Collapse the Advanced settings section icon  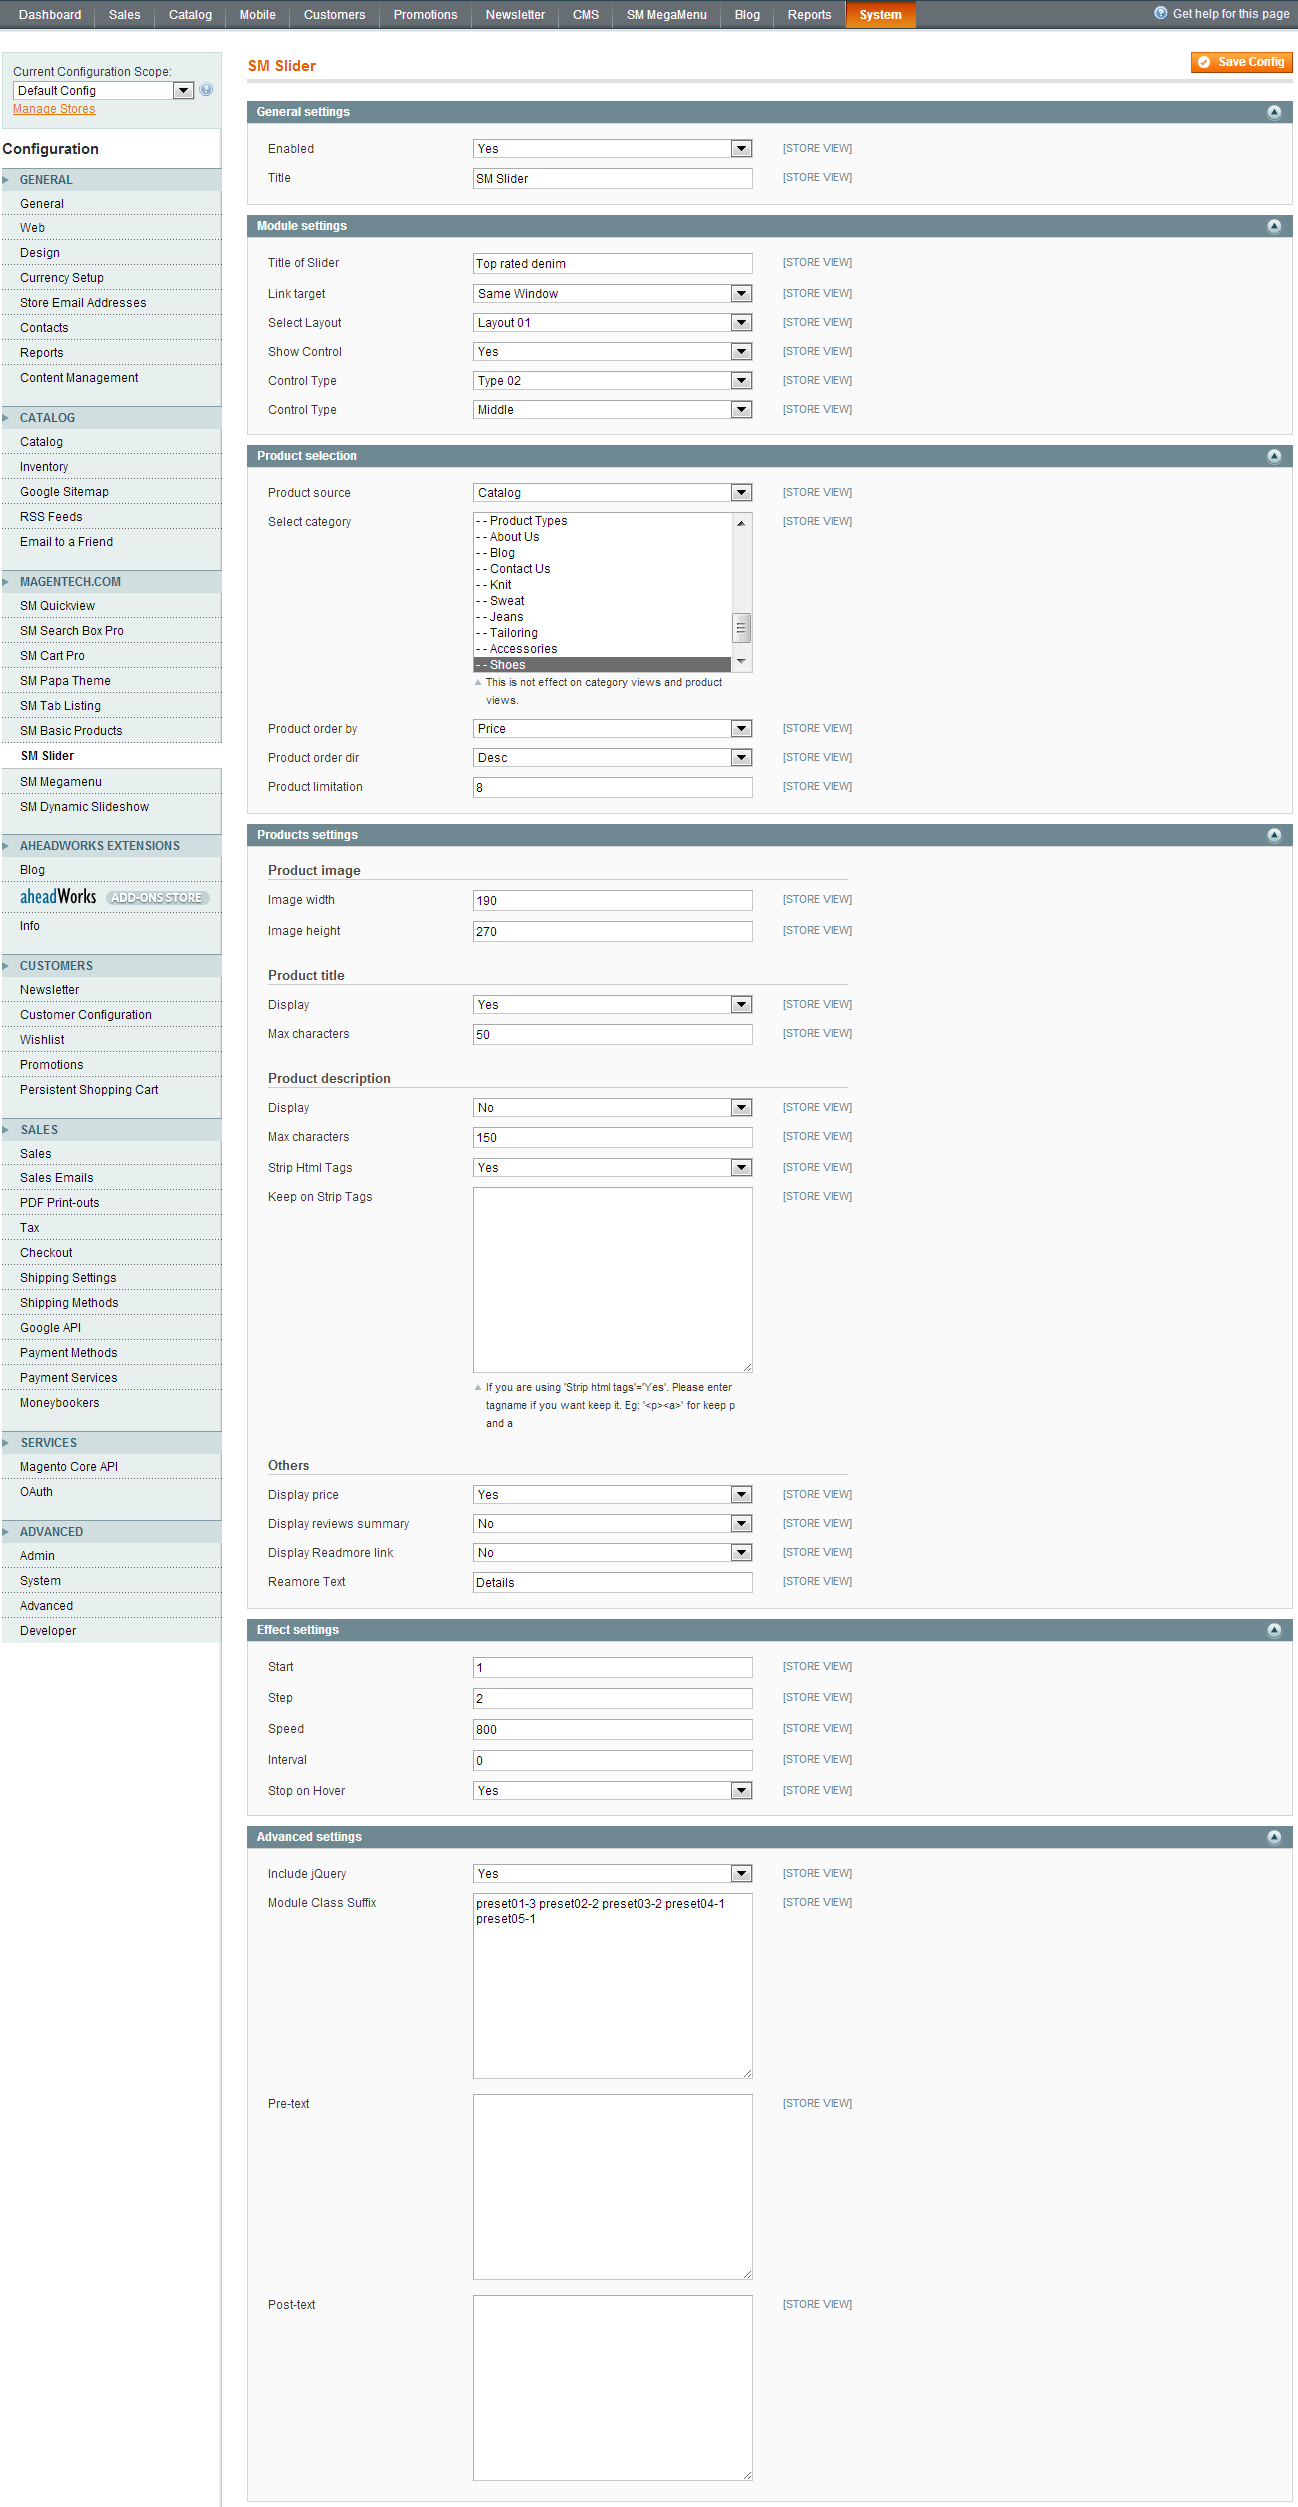(1274, 1837)
